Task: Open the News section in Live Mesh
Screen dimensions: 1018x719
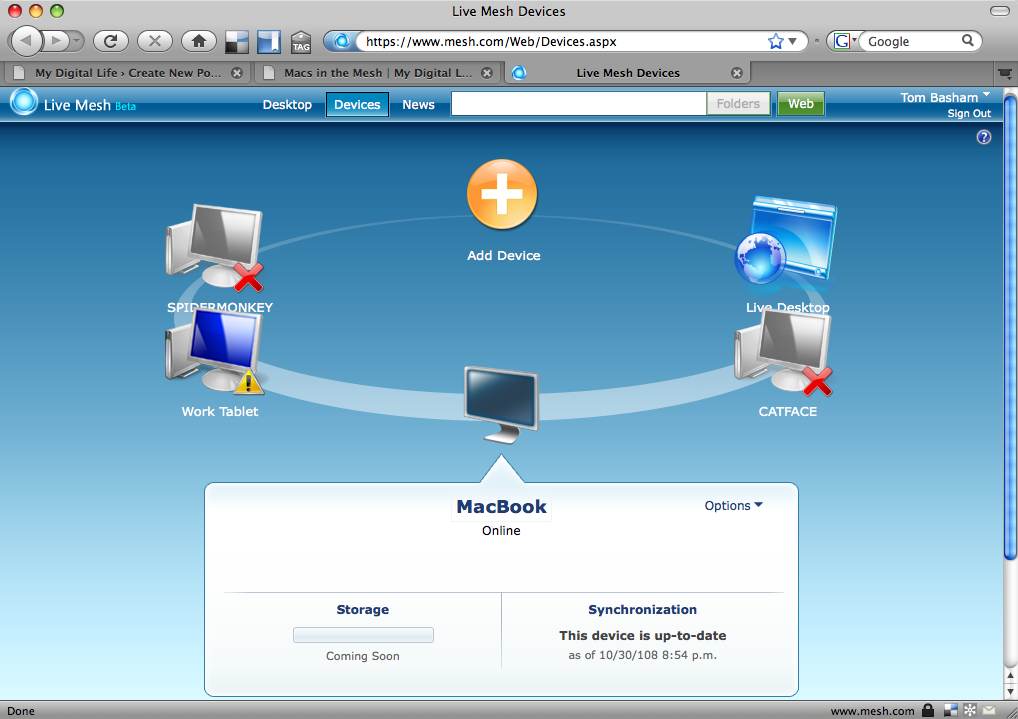Action: coord(418,105)
